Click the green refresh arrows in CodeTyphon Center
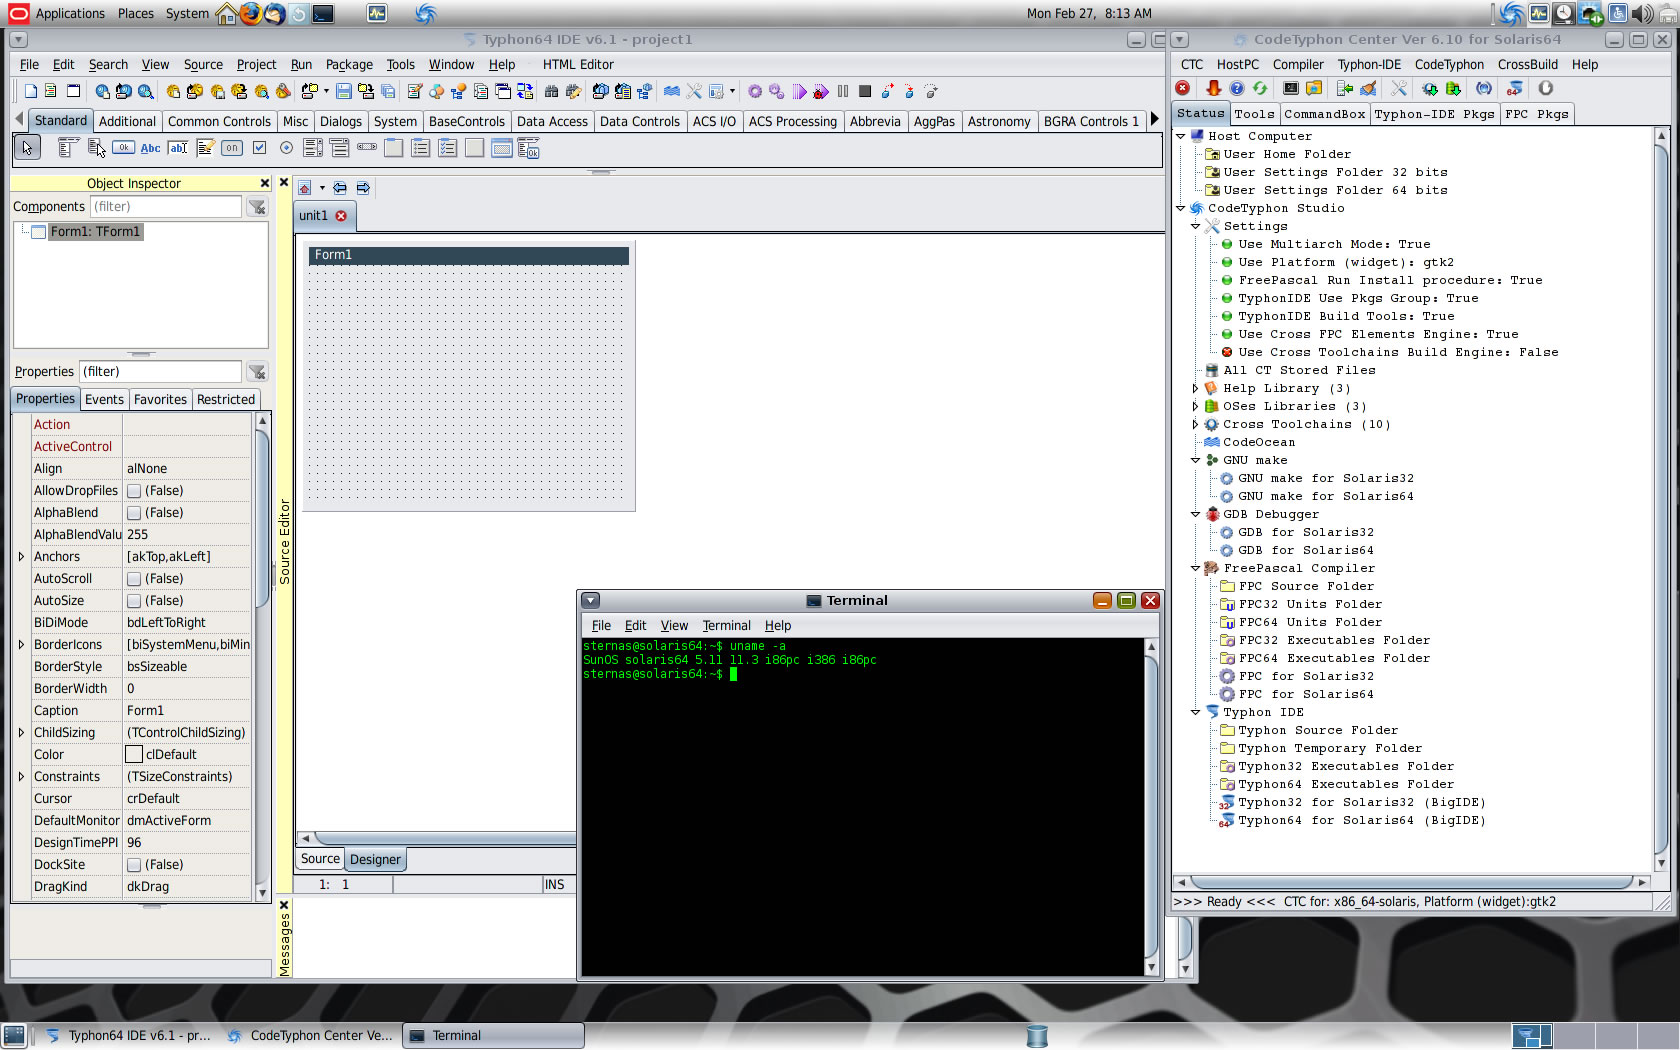Viewport: 1680px width, 1050px height. click(1260, 88)
